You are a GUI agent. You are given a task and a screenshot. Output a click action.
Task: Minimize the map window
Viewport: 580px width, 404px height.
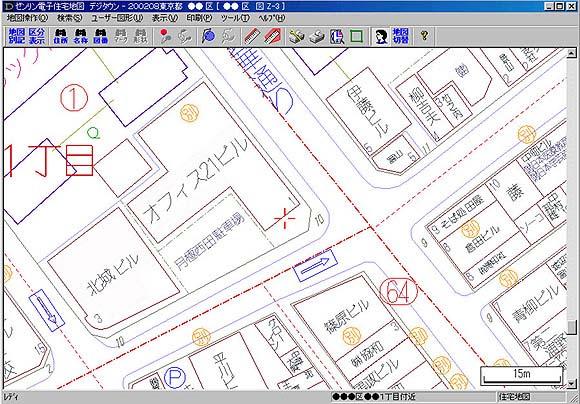550,6
